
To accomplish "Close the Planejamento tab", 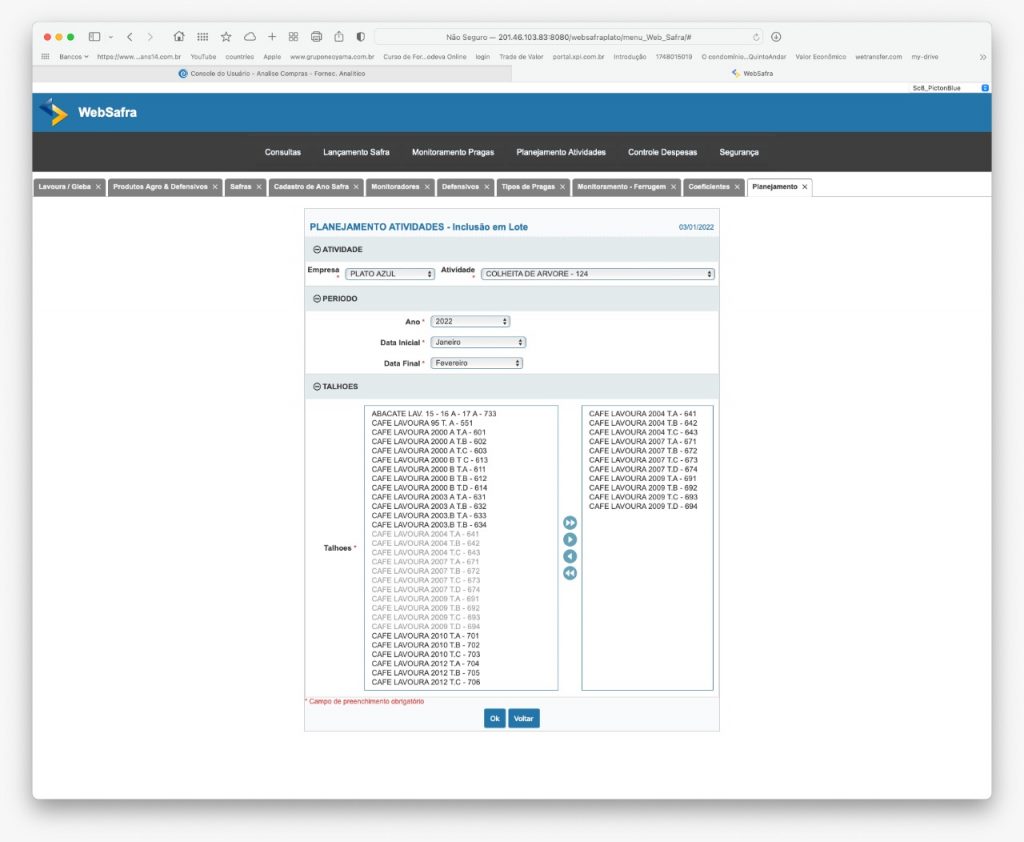I will coord(805,187).
